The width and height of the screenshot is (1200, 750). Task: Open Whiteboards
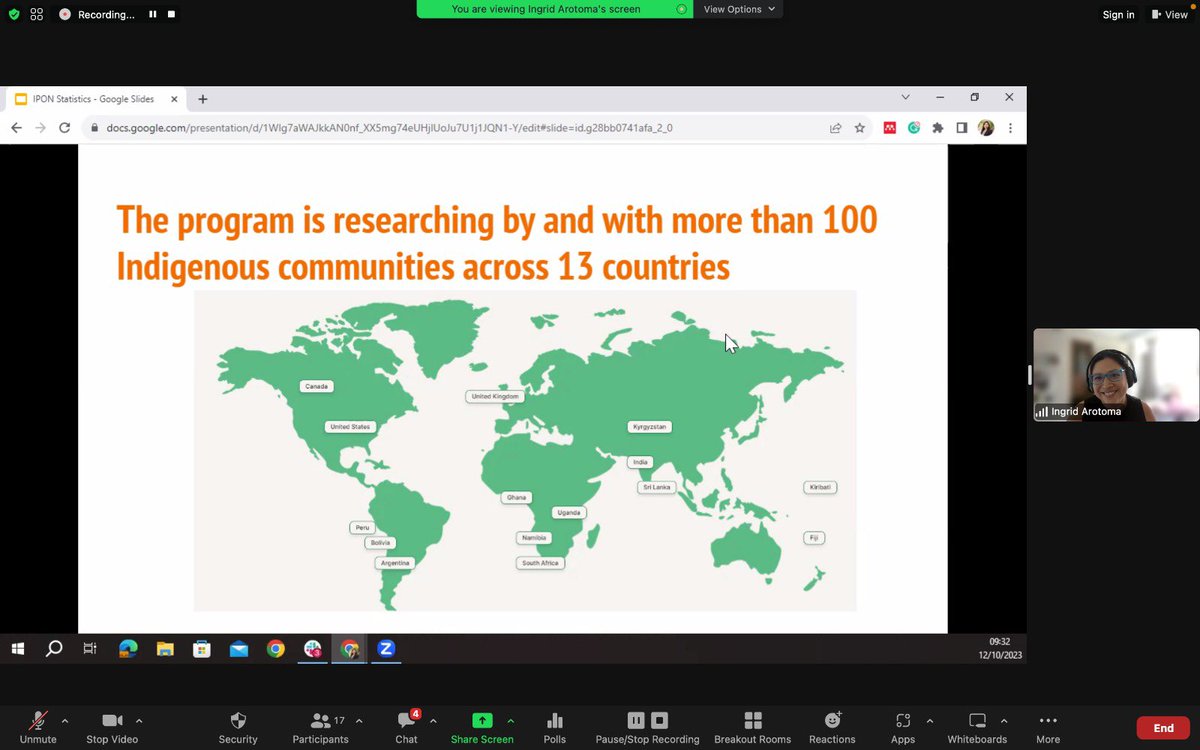pos(977,728)
